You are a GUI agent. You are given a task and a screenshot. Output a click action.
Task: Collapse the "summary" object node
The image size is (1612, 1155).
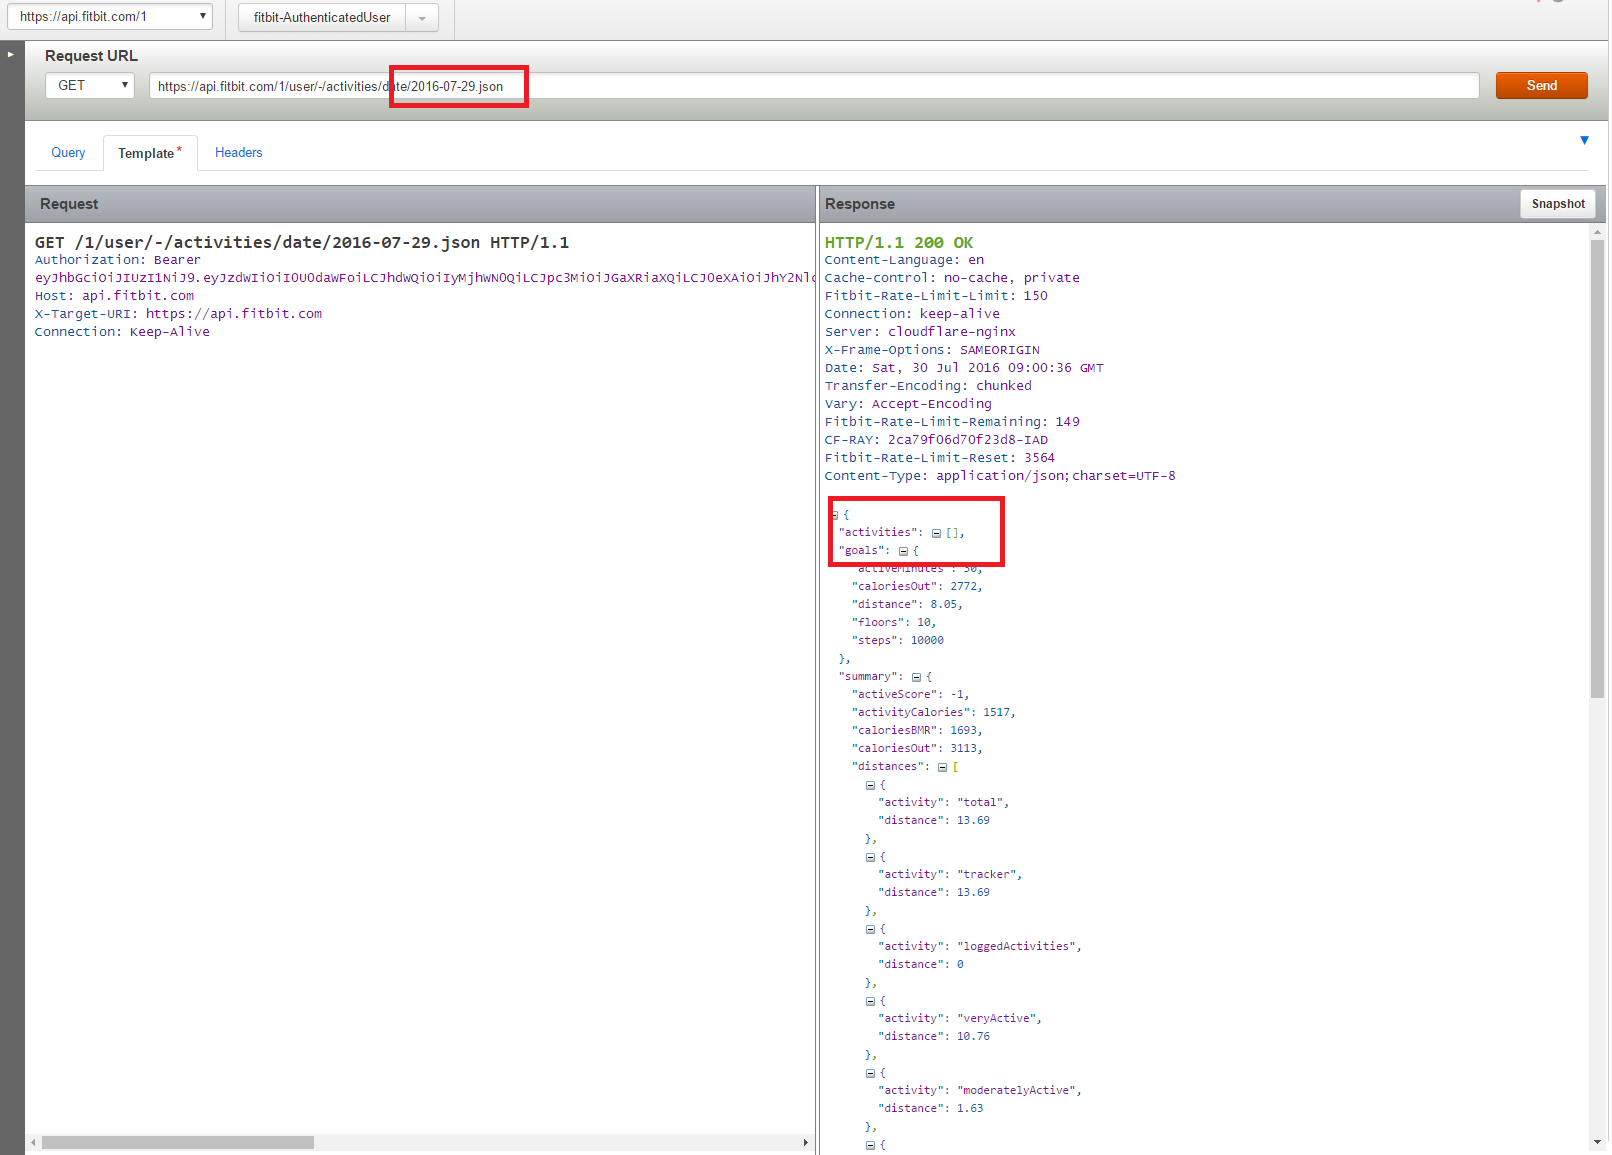coord(916,678)
